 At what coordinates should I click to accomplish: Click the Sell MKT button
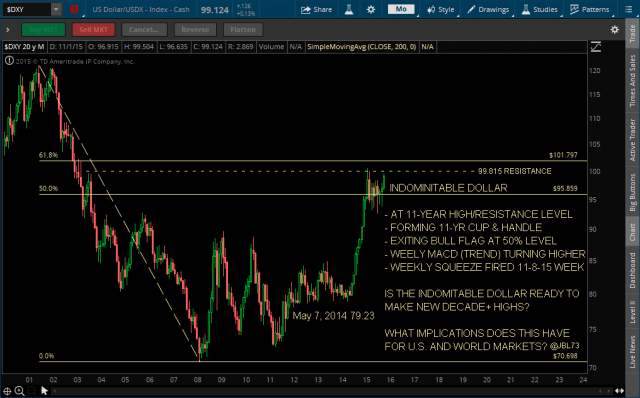tap(93, 29)
